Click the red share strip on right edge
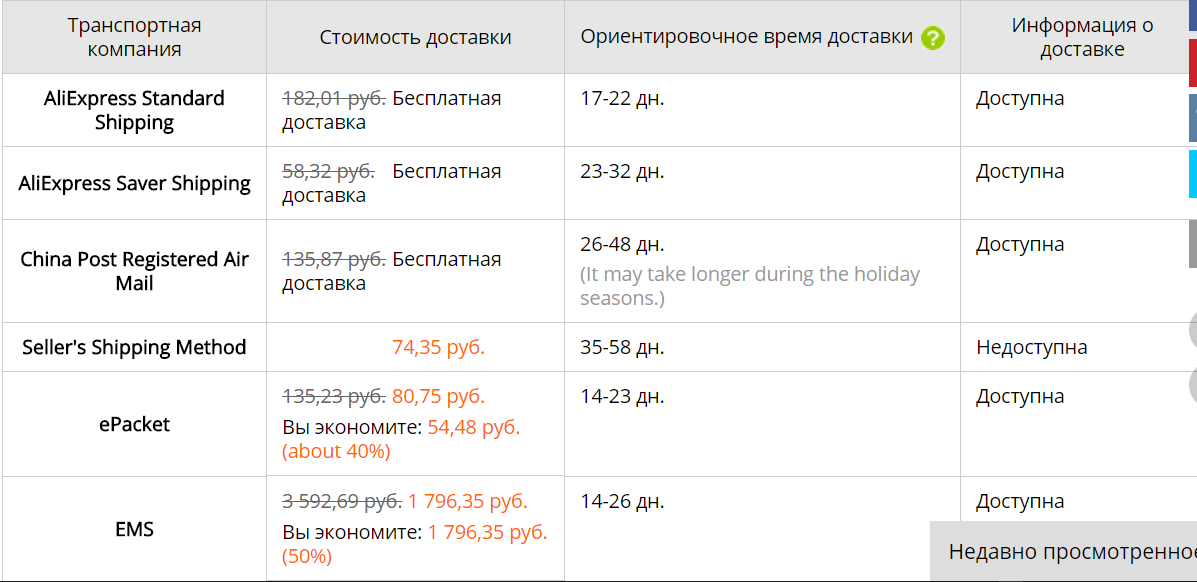Screen dimensions: 1197x582 tap(1192, 63)
